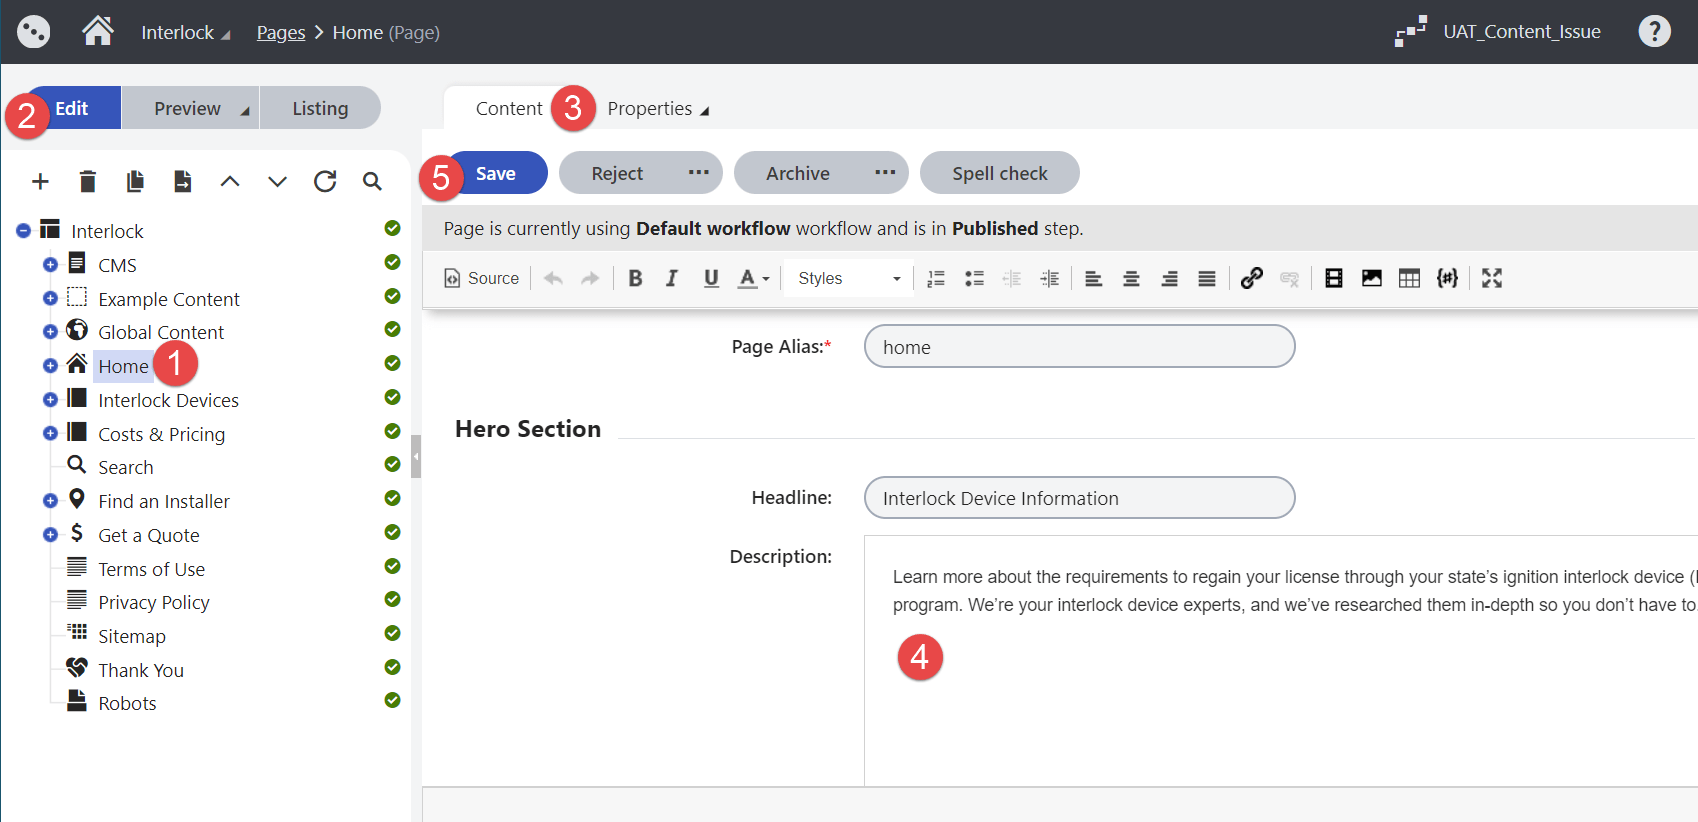Open more options beside Reject

(698, 172)
